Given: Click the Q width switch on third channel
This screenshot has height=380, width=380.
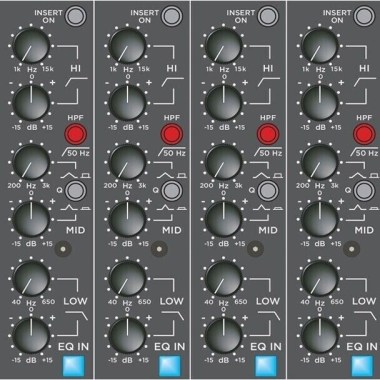Looking at the screenshot, I should 268,191.
